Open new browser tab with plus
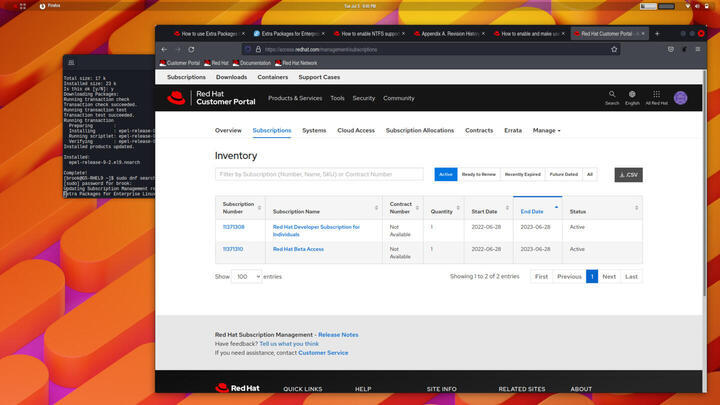 [657, 34]
